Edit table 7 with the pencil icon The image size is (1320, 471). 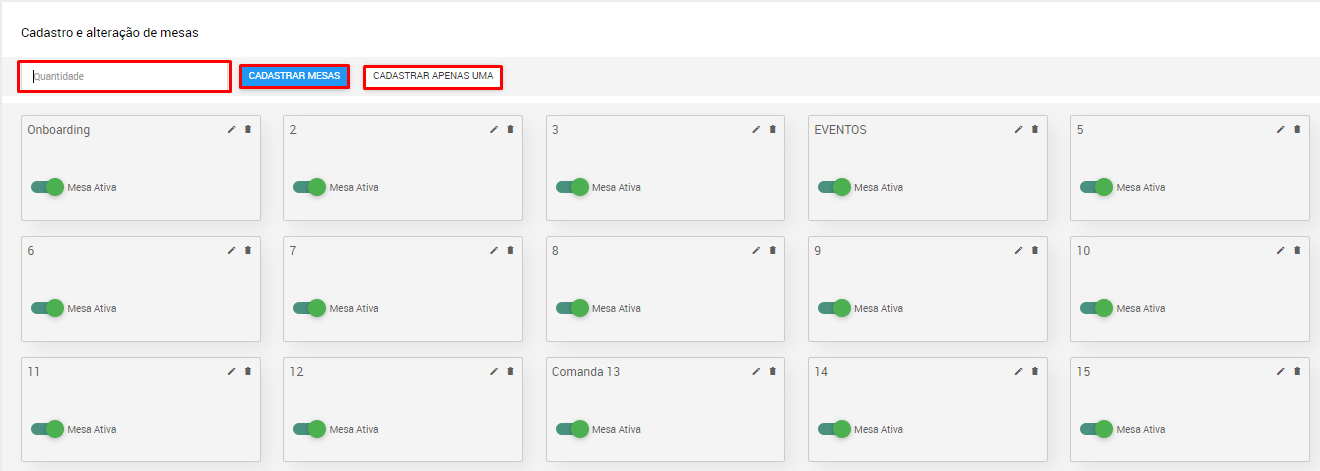pos(493,250)
